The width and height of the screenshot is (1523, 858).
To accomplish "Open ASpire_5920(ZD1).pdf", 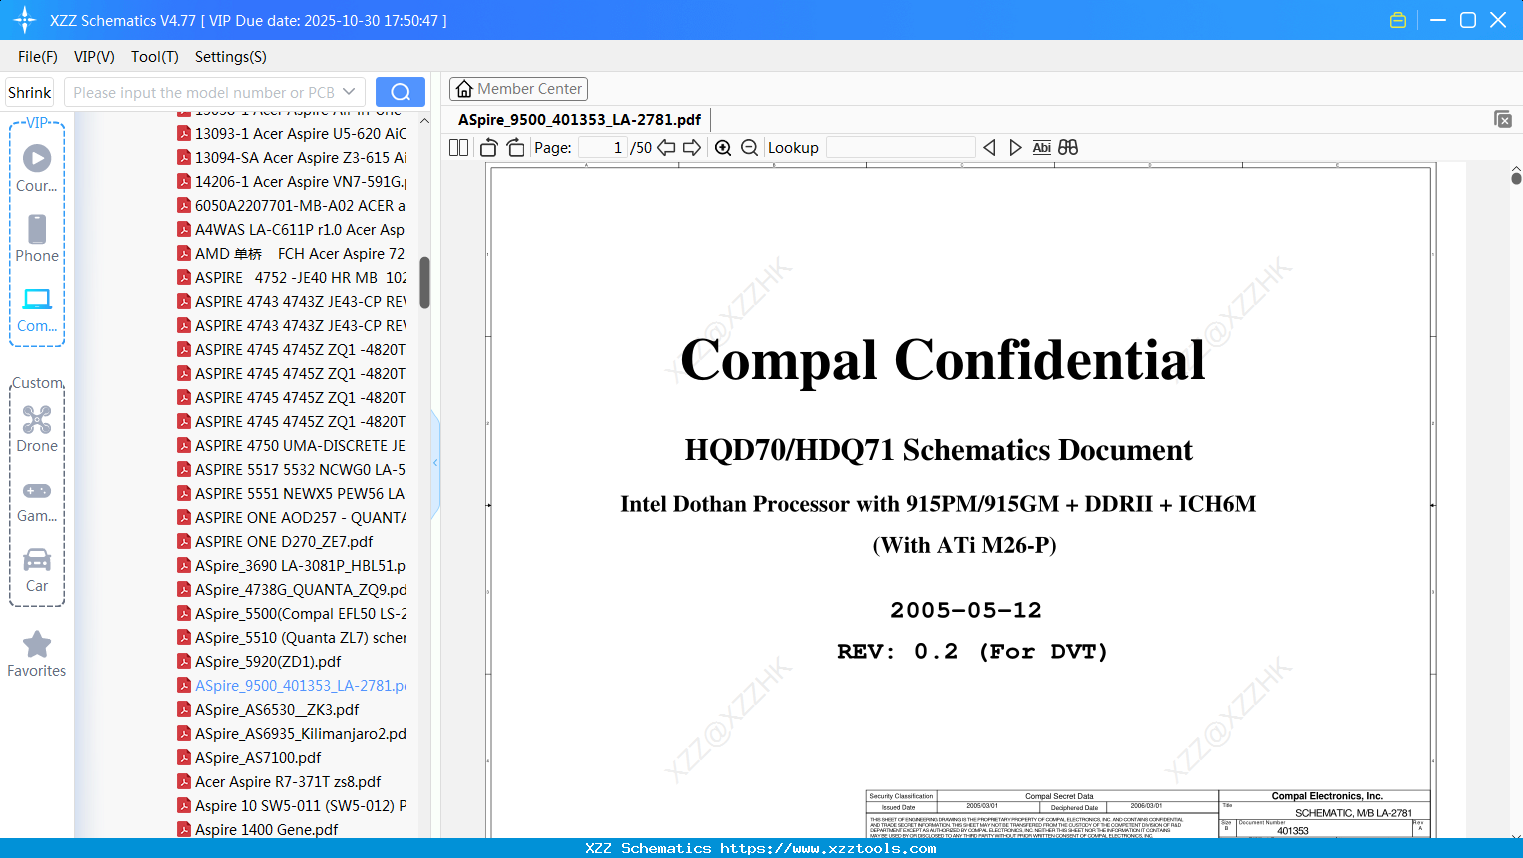I will [x=259, y=662].
